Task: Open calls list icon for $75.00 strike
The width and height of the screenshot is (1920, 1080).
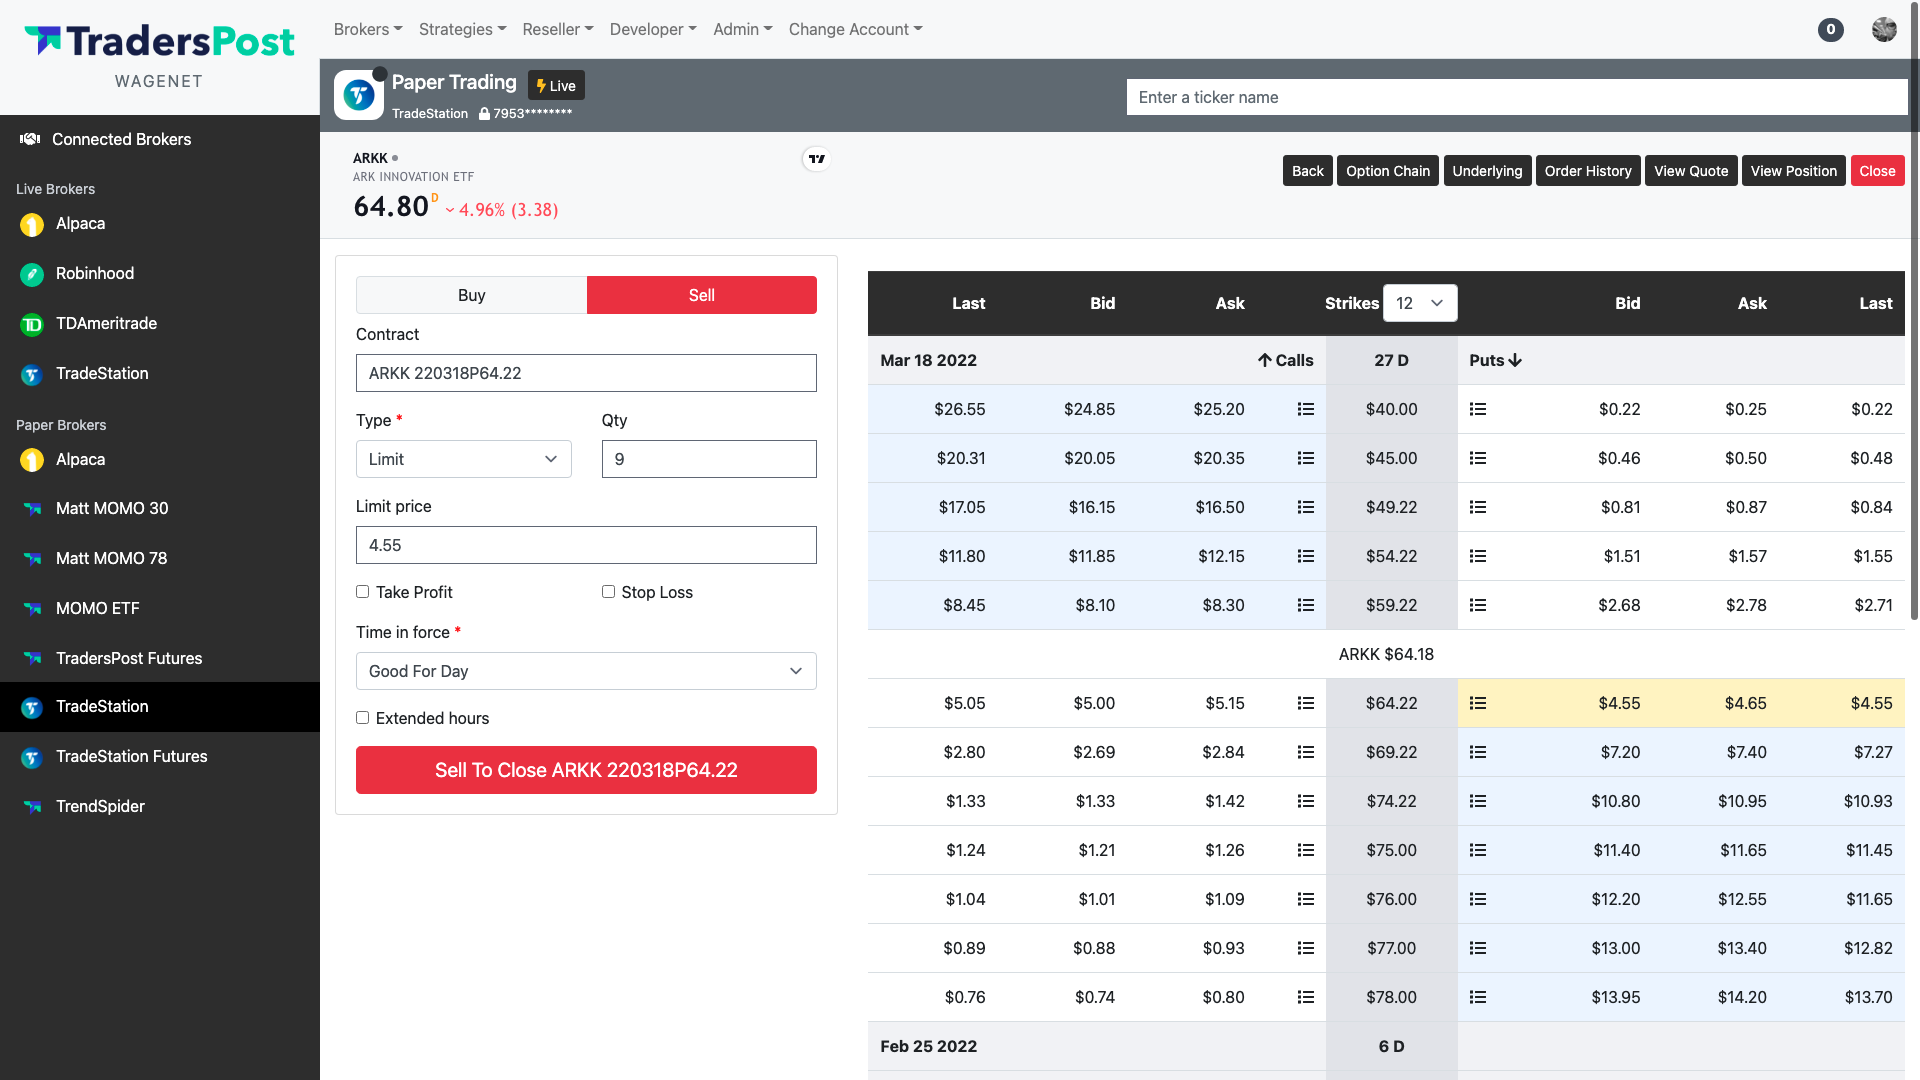Action: click(x=1305, y=850)
